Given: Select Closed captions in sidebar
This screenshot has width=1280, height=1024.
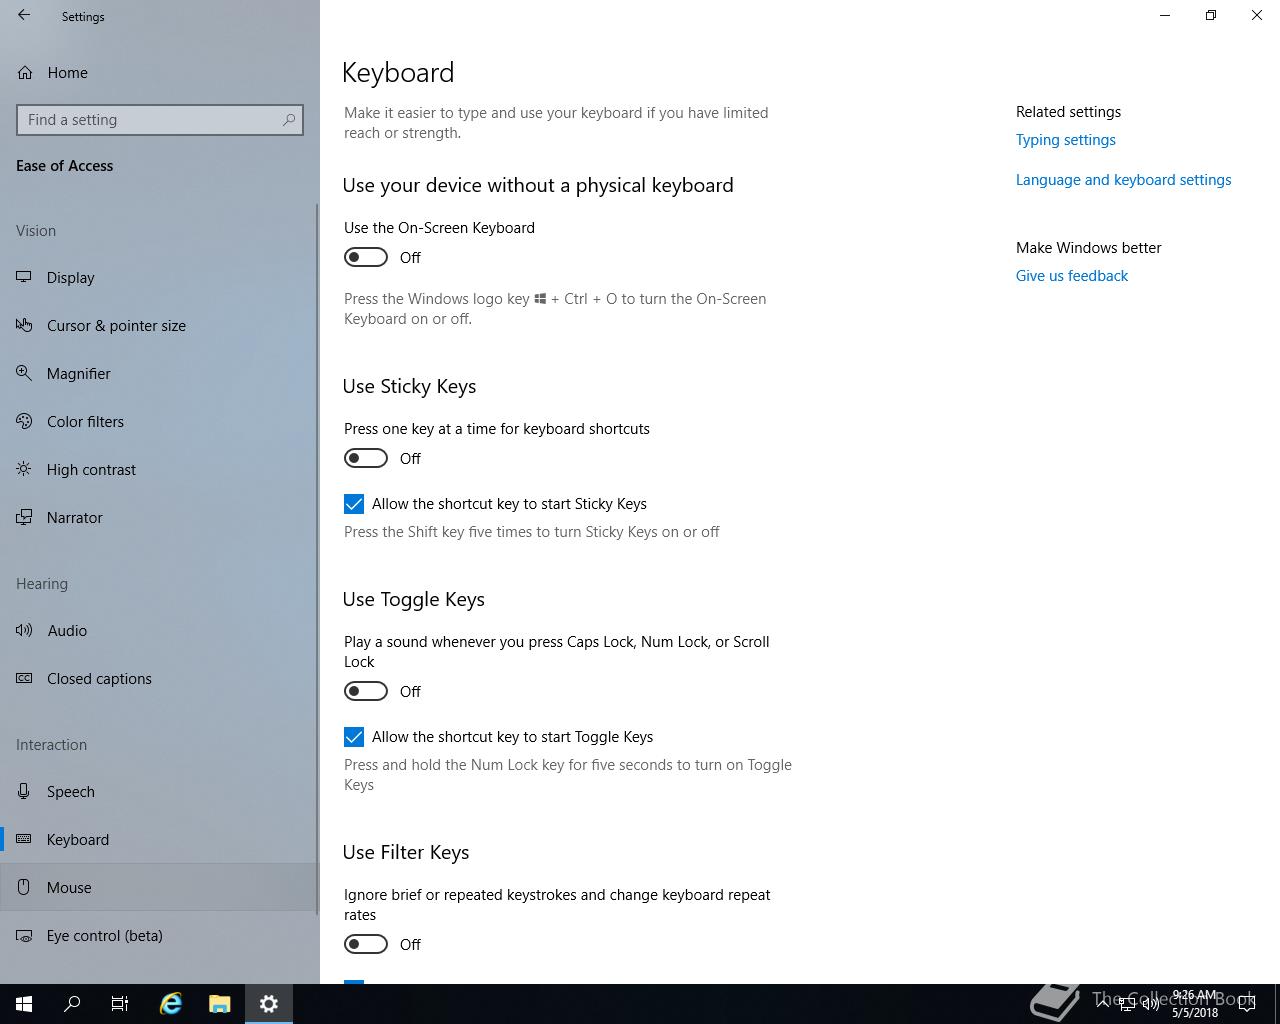Looking at the screenshot, I should [160, 678].
